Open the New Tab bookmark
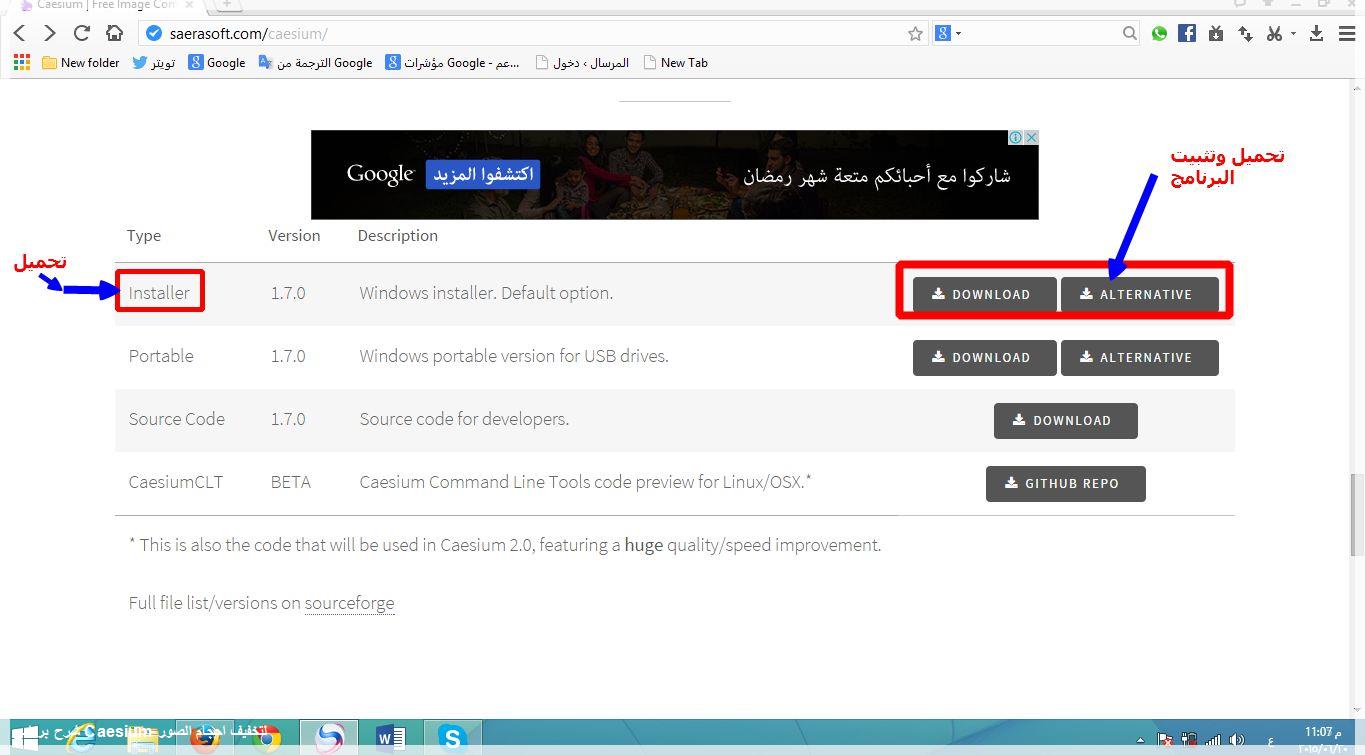Screen dimensions: 1365x755 coord(676,62)
